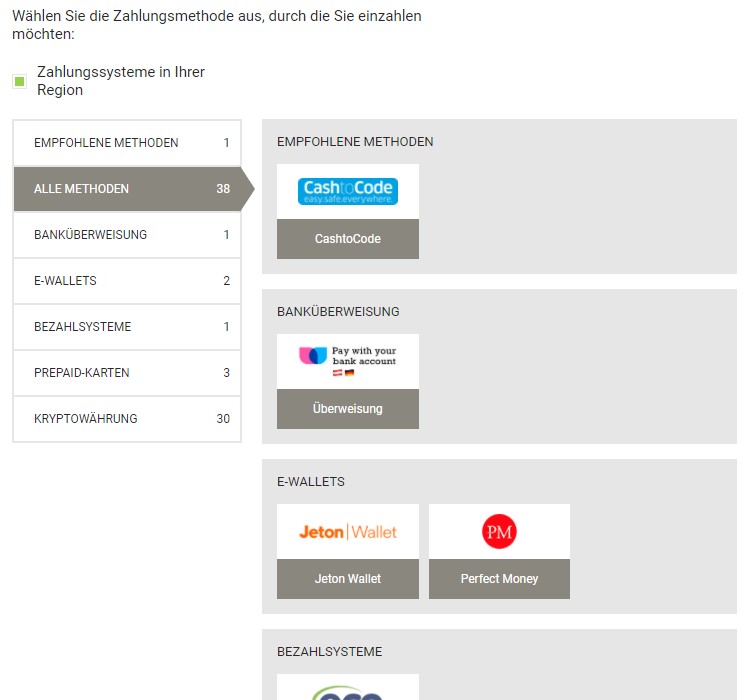Select the Perfect Money button label
The image size is (750, 700).
click(499, 578)
